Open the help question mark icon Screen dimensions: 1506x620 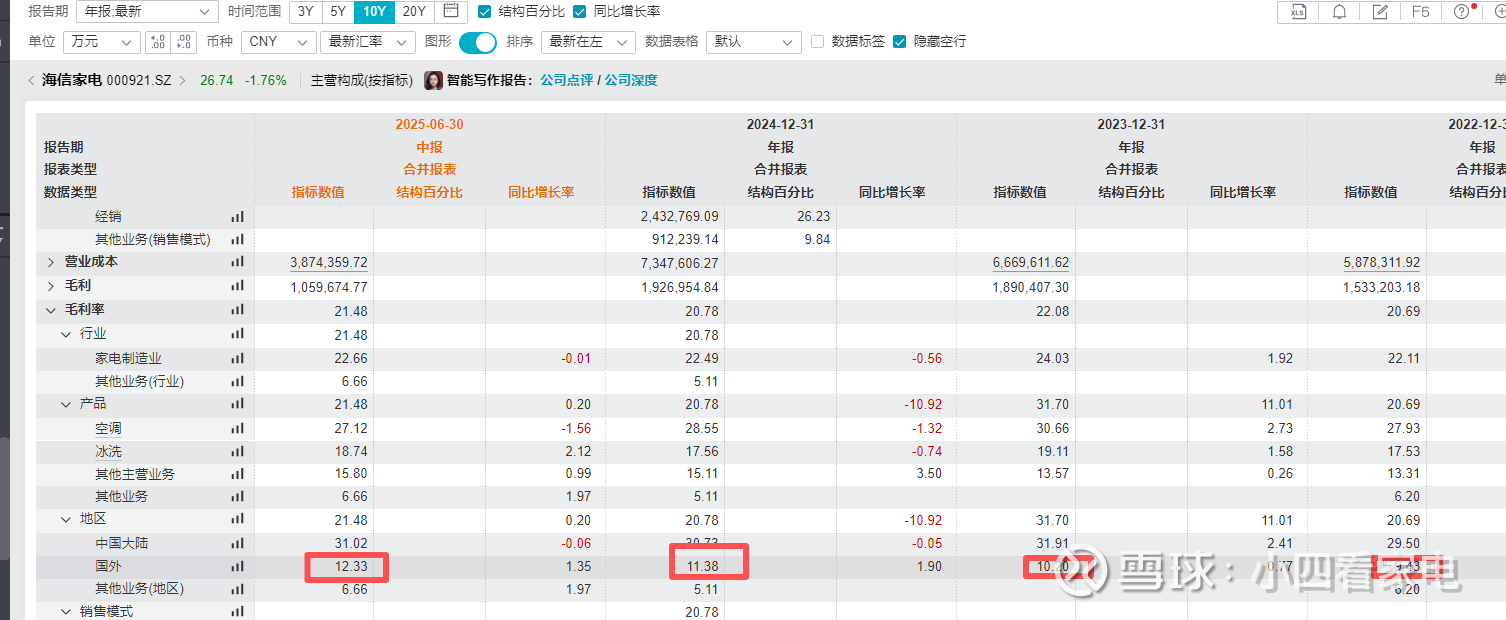pyautogui.click(x=1461, y=12)
